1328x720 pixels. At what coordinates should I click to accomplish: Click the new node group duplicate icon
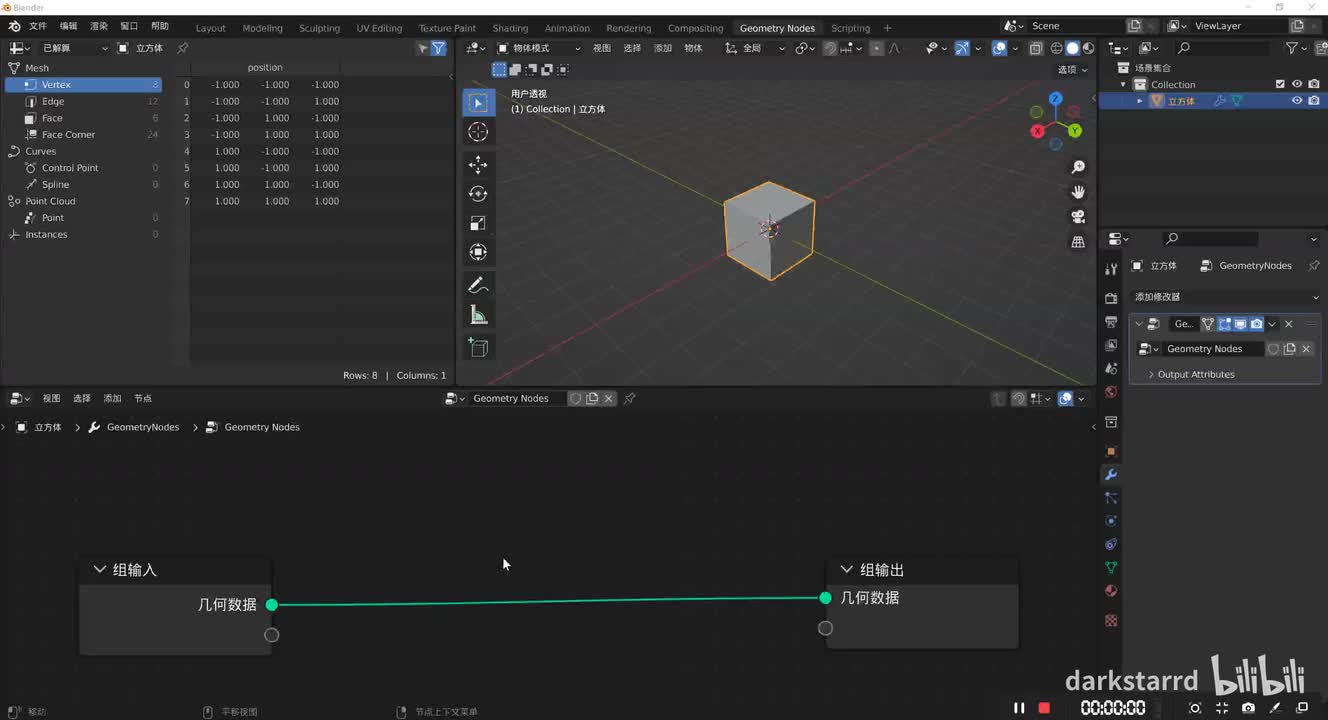click(592, 398)
